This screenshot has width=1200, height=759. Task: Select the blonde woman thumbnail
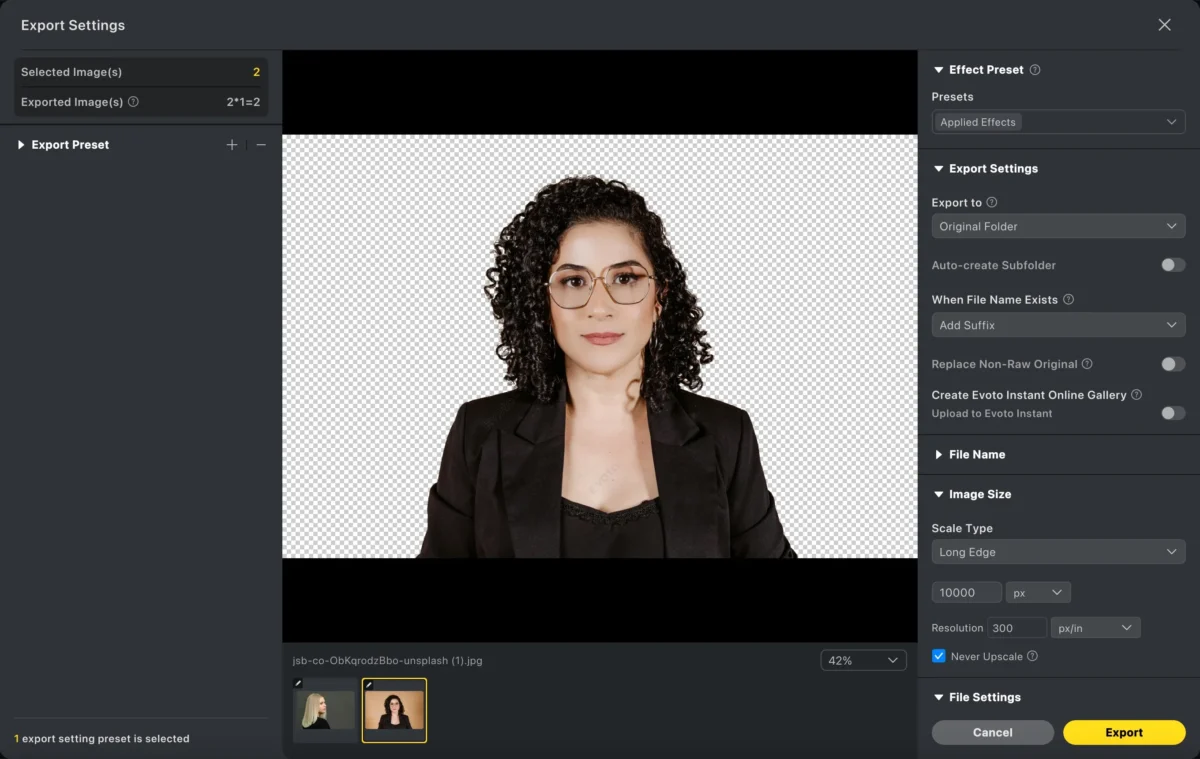tap(324, 710)
